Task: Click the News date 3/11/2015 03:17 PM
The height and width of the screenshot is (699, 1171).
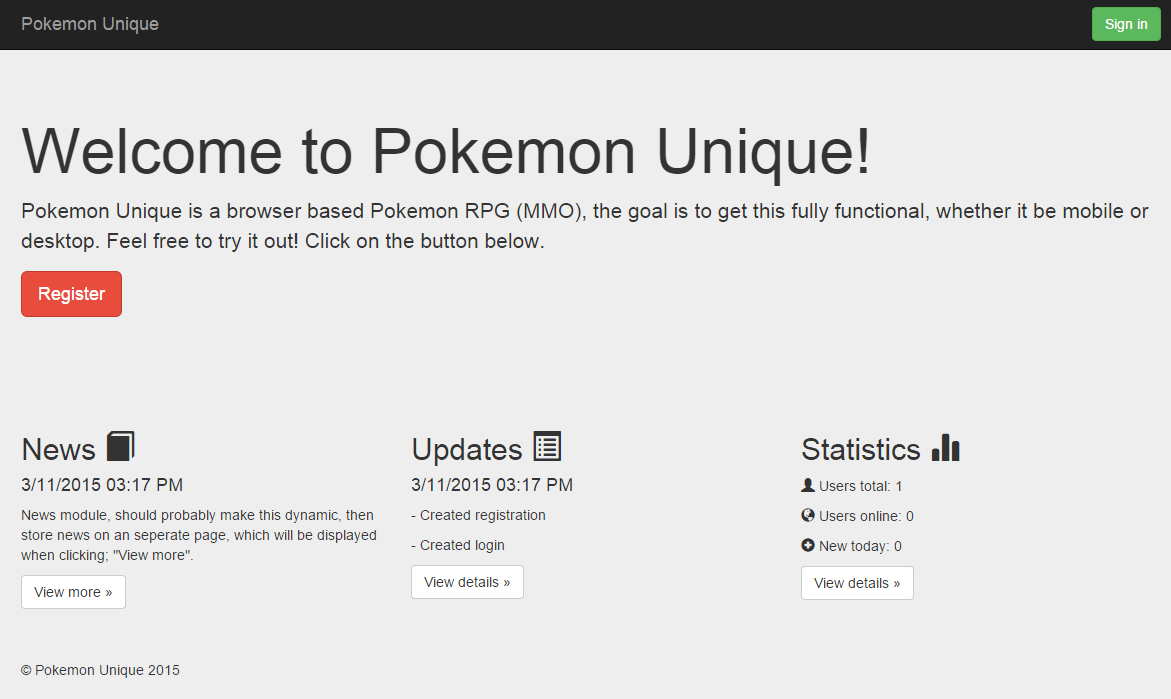Action: coord(102,485)
